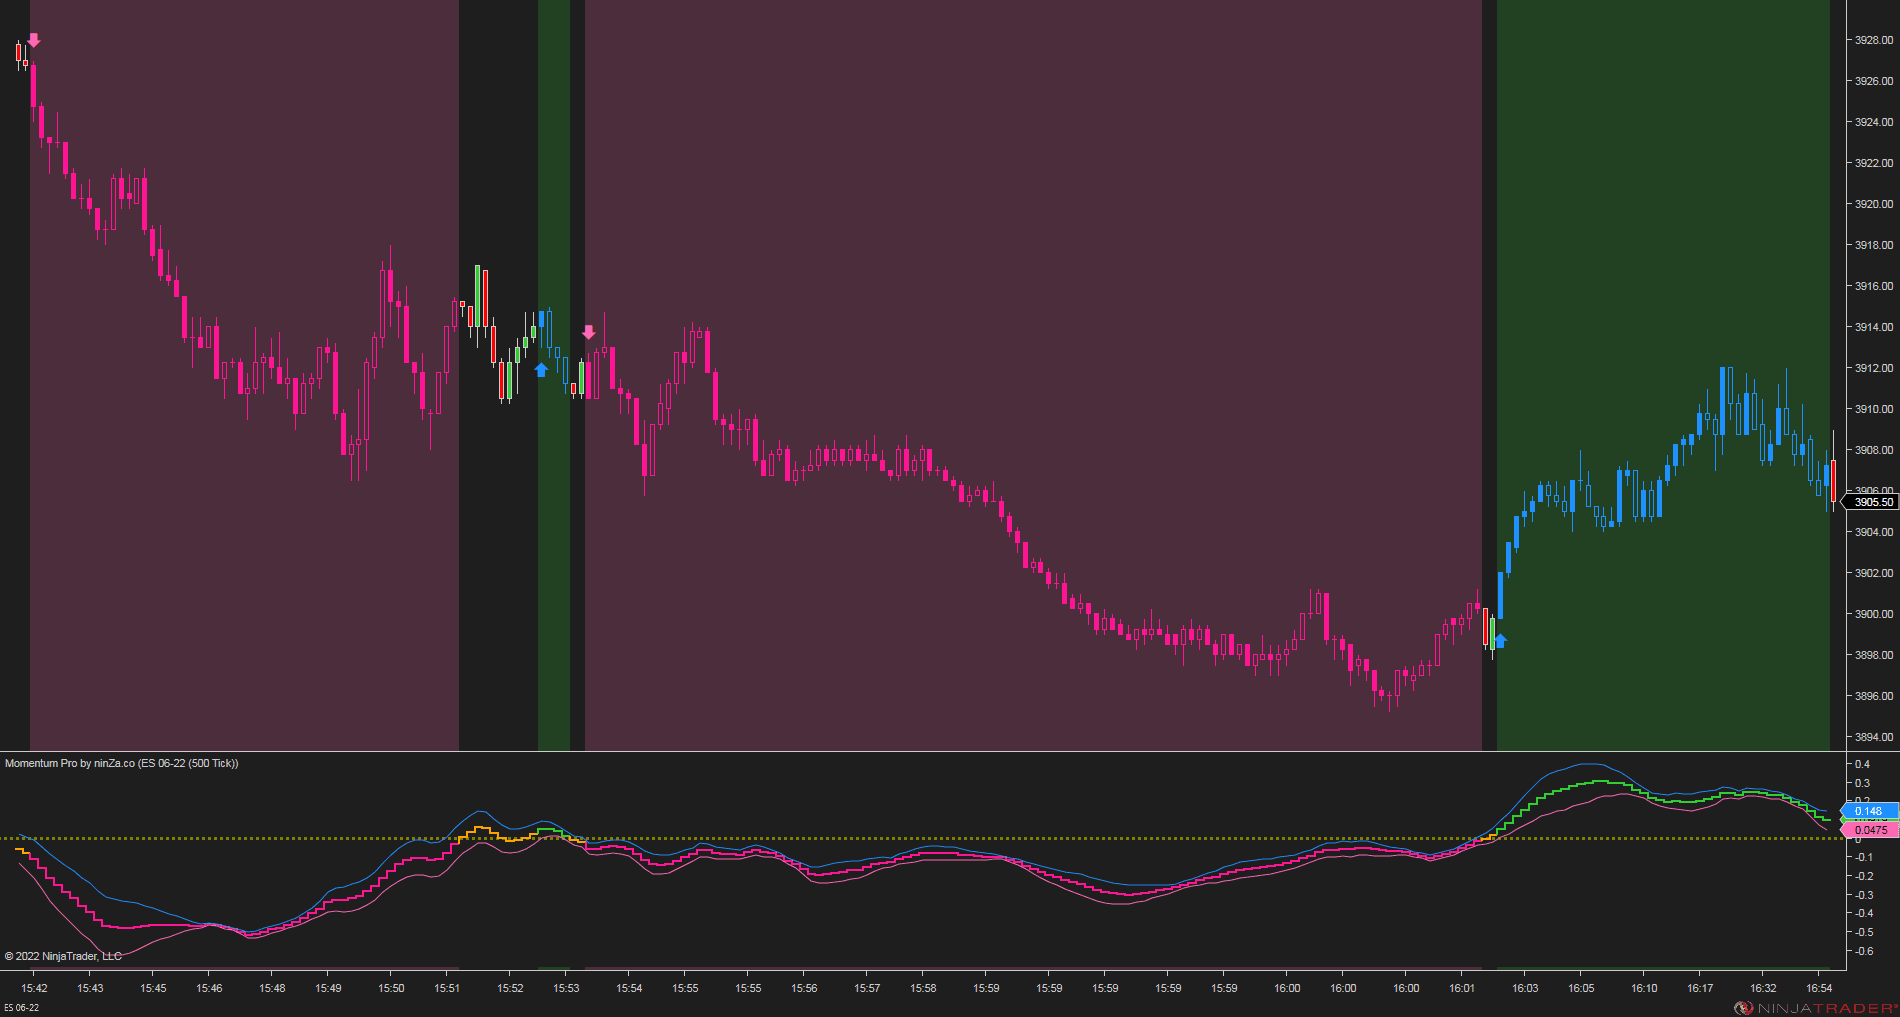The width and height of the screenshot is (1900, 1017).
Task: Click the 3922.00 price axis label
Action: click(1874, 163)
